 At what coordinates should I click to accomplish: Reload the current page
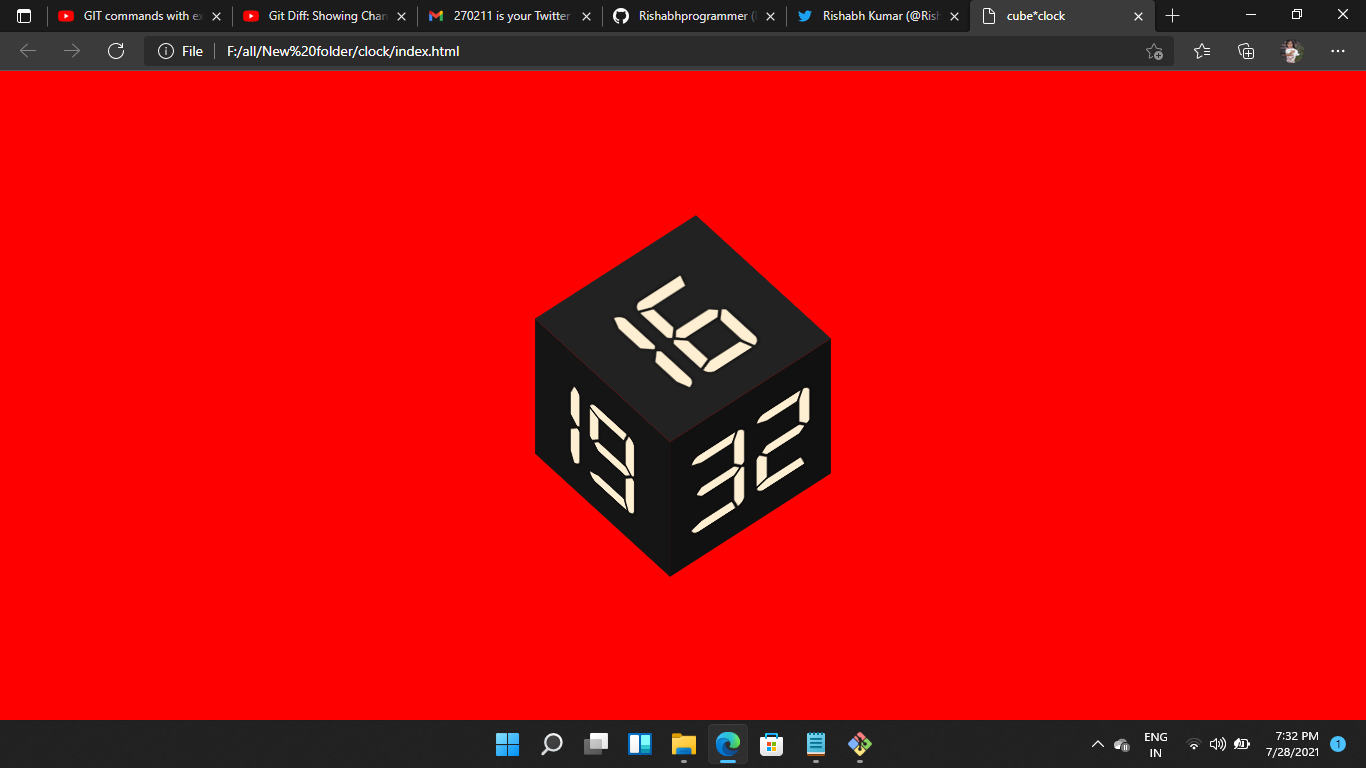[116, 50]
